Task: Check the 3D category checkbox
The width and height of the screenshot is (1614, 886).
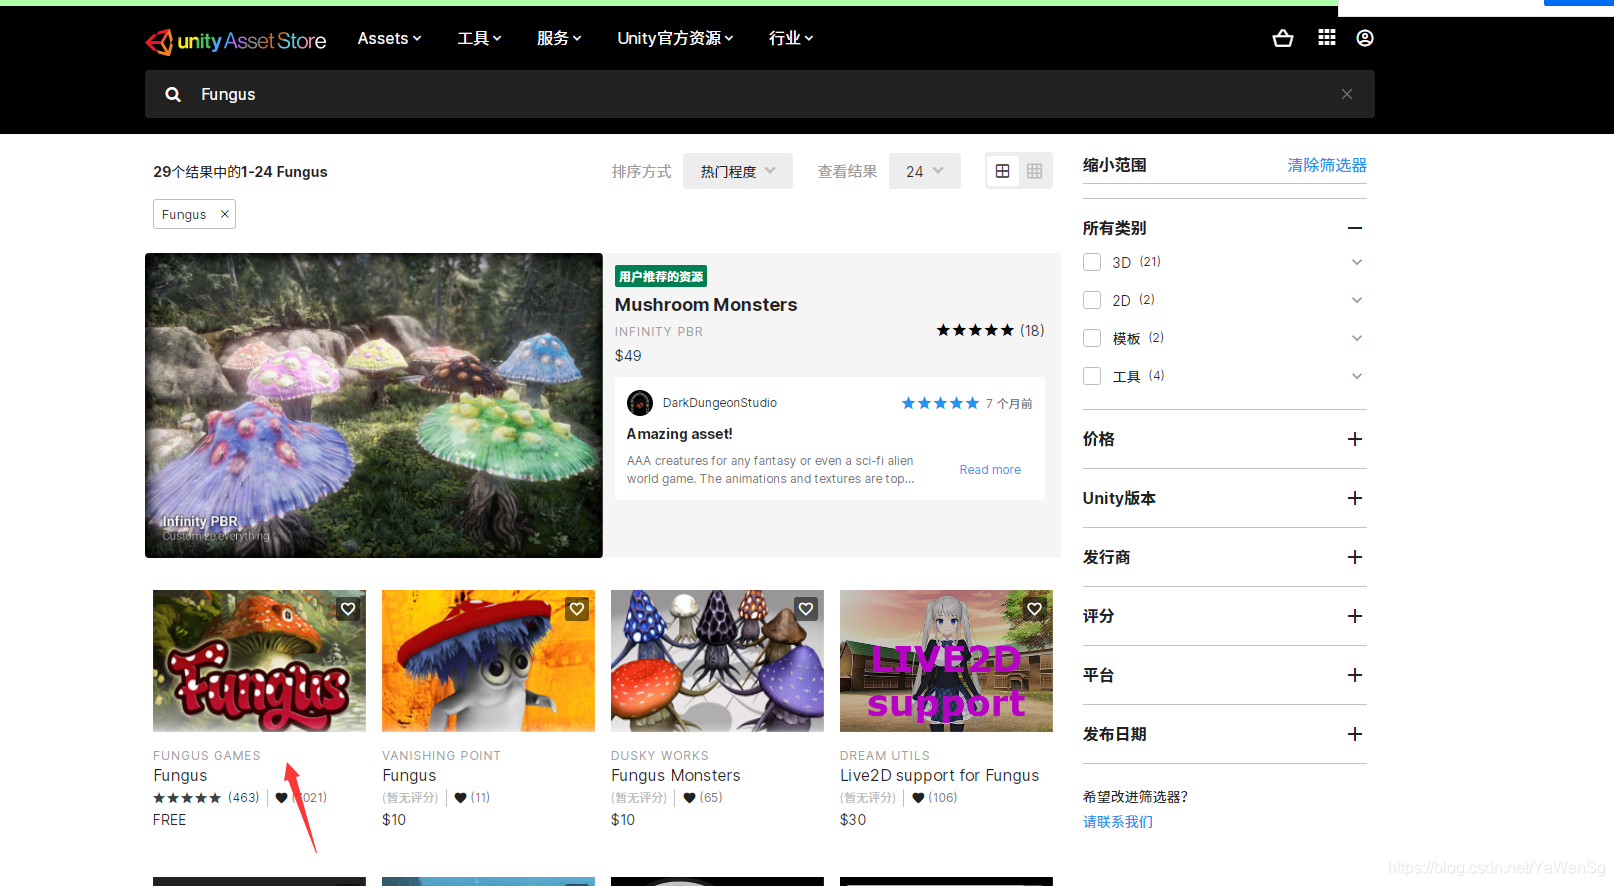Action: (1092, 262)
